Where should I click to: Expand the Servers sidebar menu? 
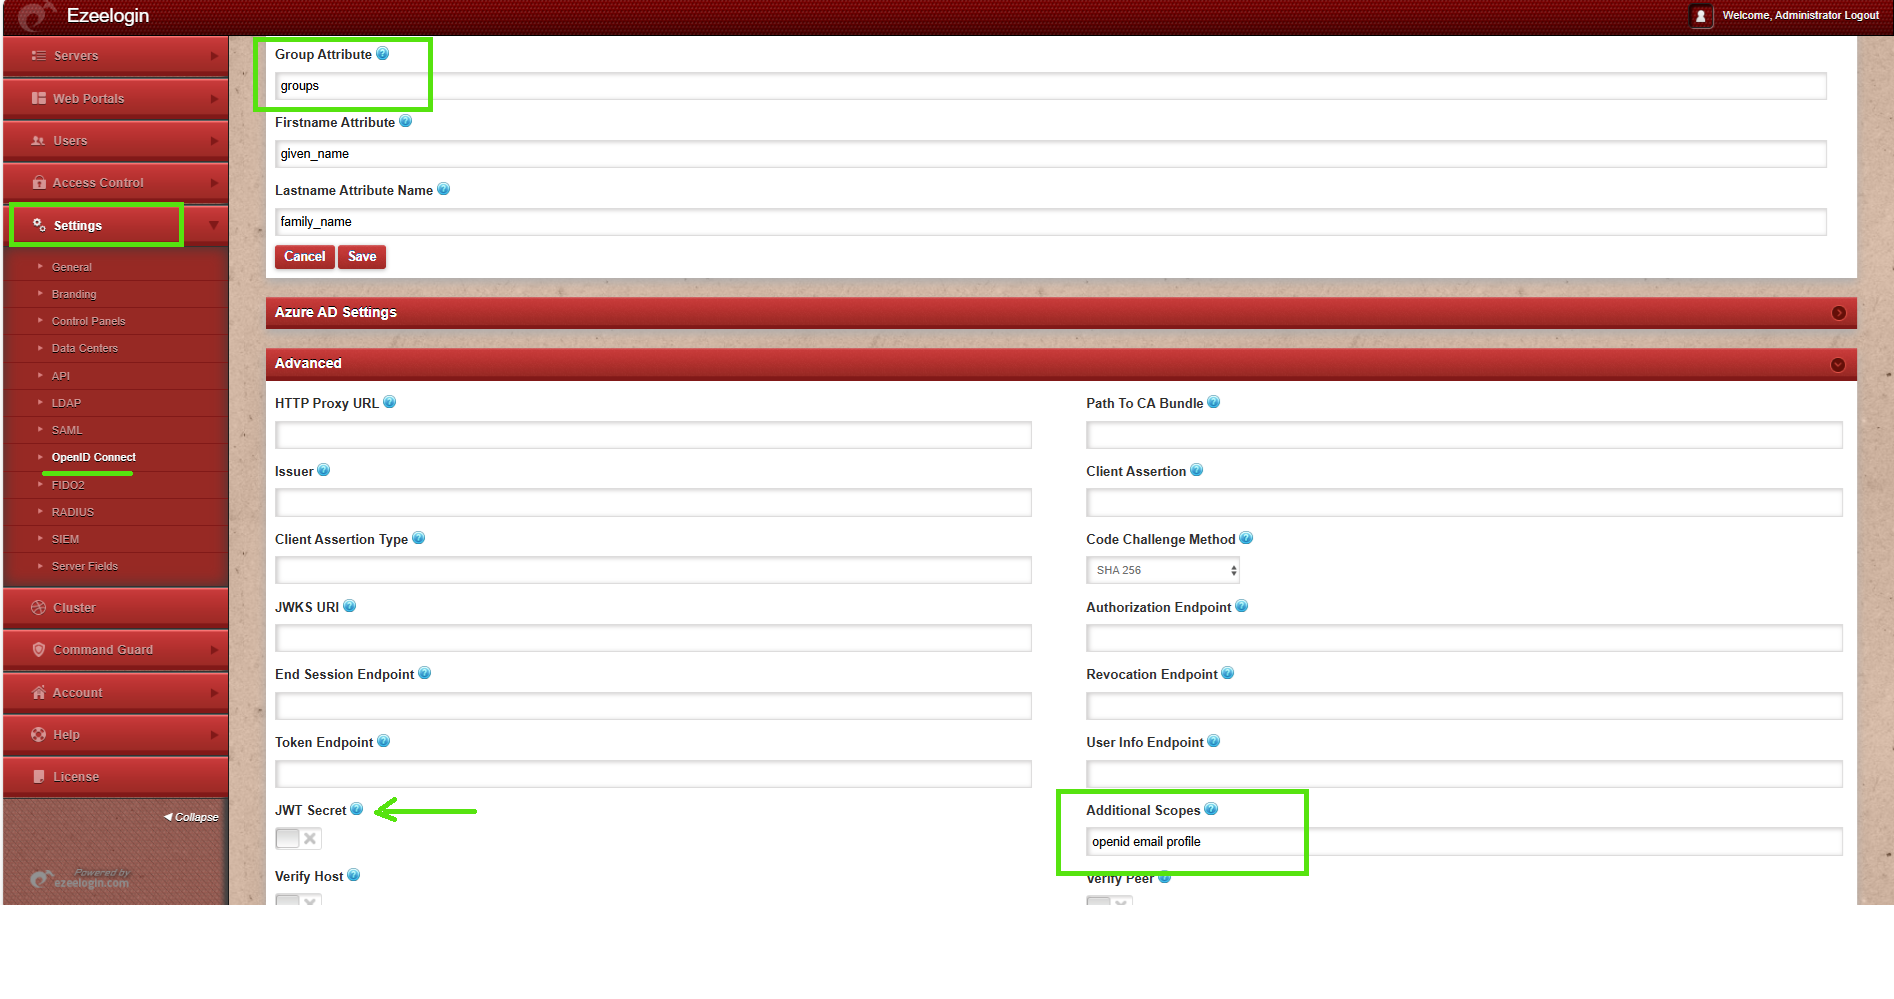click(x=115, y=56)
